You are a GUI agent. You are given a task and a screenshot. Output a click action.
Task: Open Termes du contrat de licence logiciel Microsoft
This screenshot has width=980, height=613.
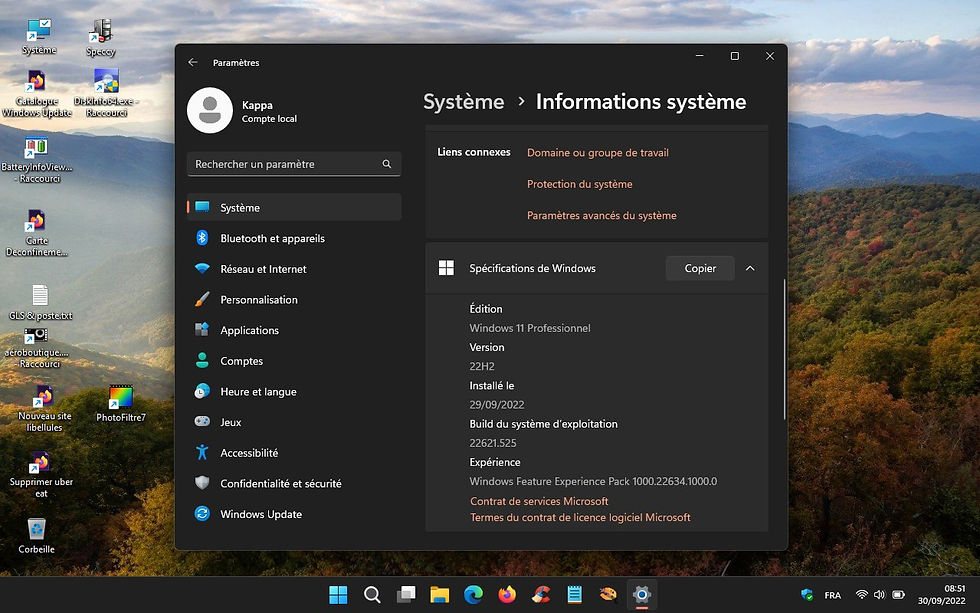point(580,517)
